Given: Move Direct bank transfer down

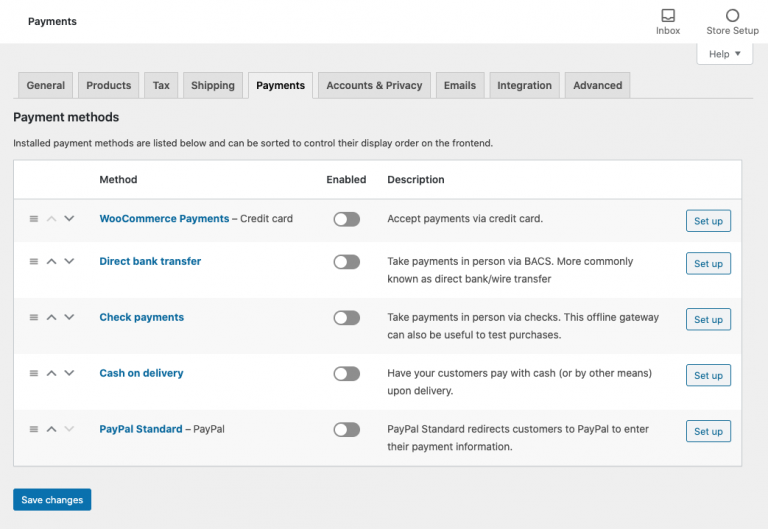Looking at the screenshot, I should tap(69, 262).
